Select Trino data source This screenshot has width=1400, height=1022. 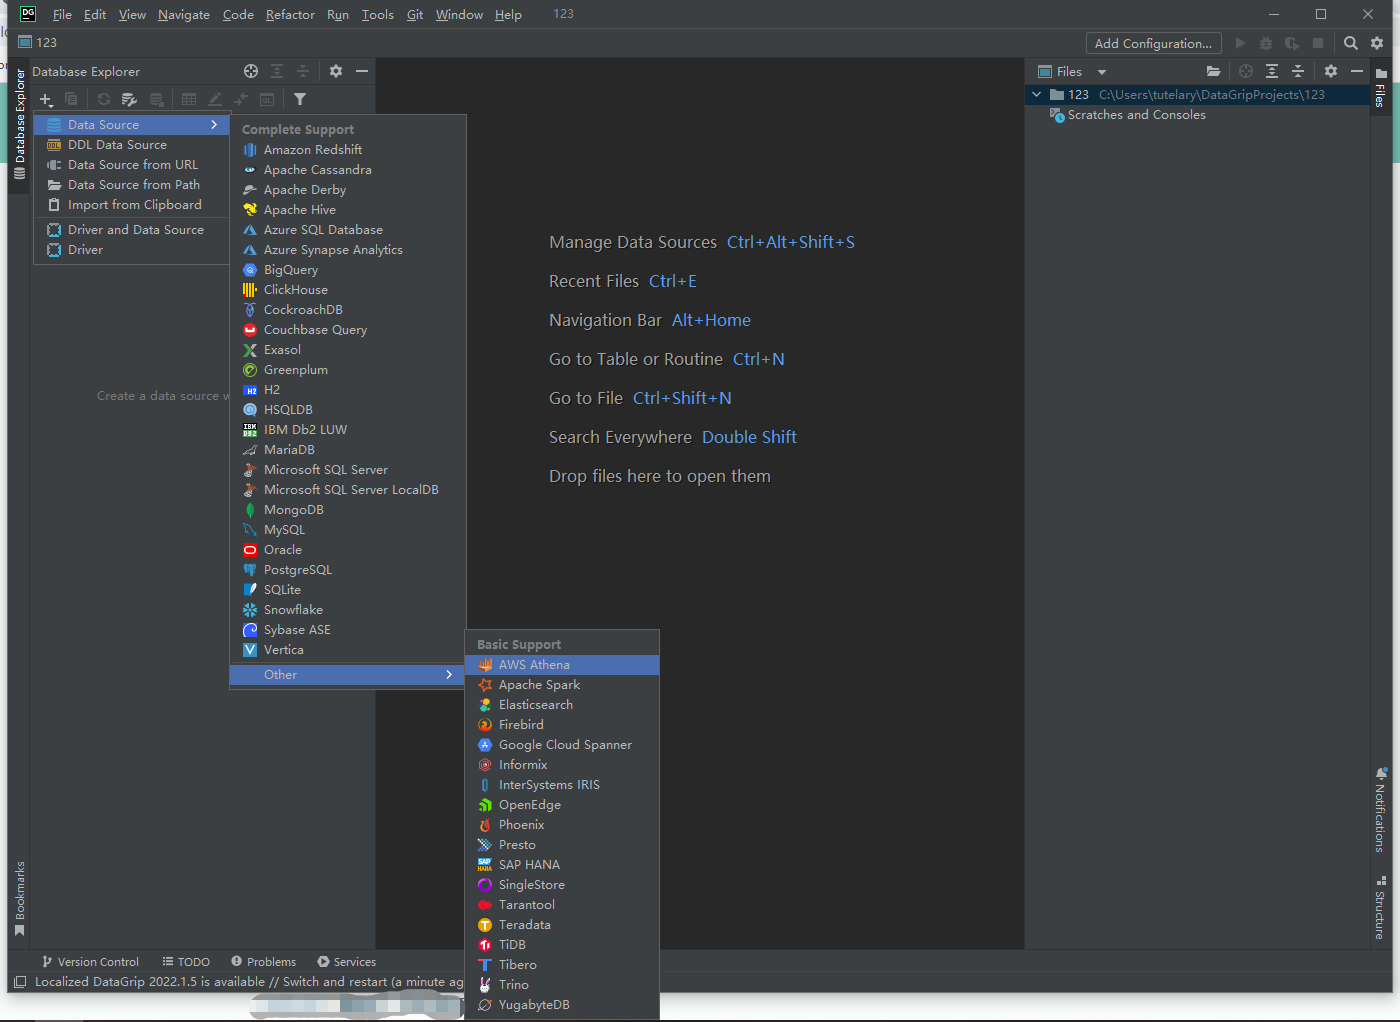562,985
